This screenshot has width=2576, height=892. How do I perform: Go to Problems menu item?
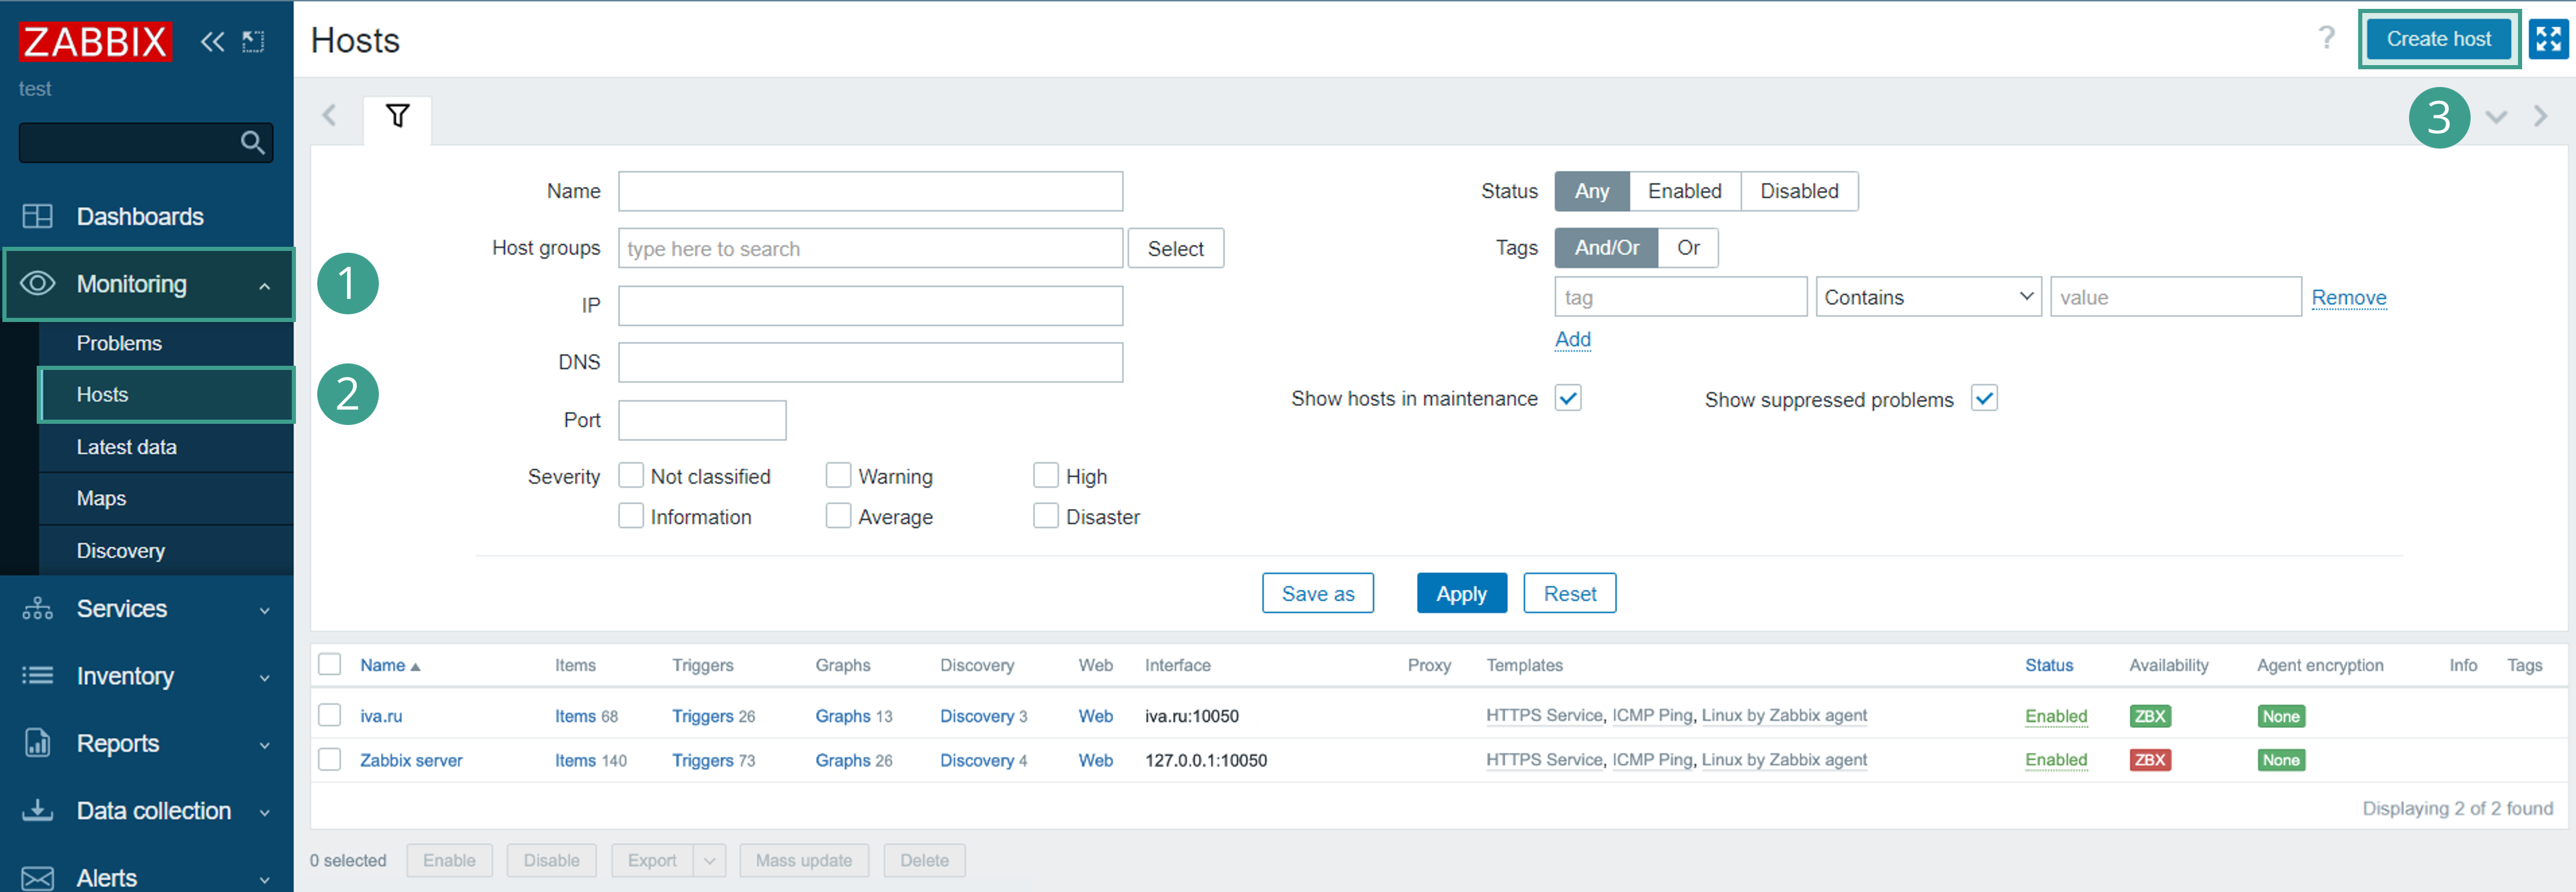tap(119, 343)
